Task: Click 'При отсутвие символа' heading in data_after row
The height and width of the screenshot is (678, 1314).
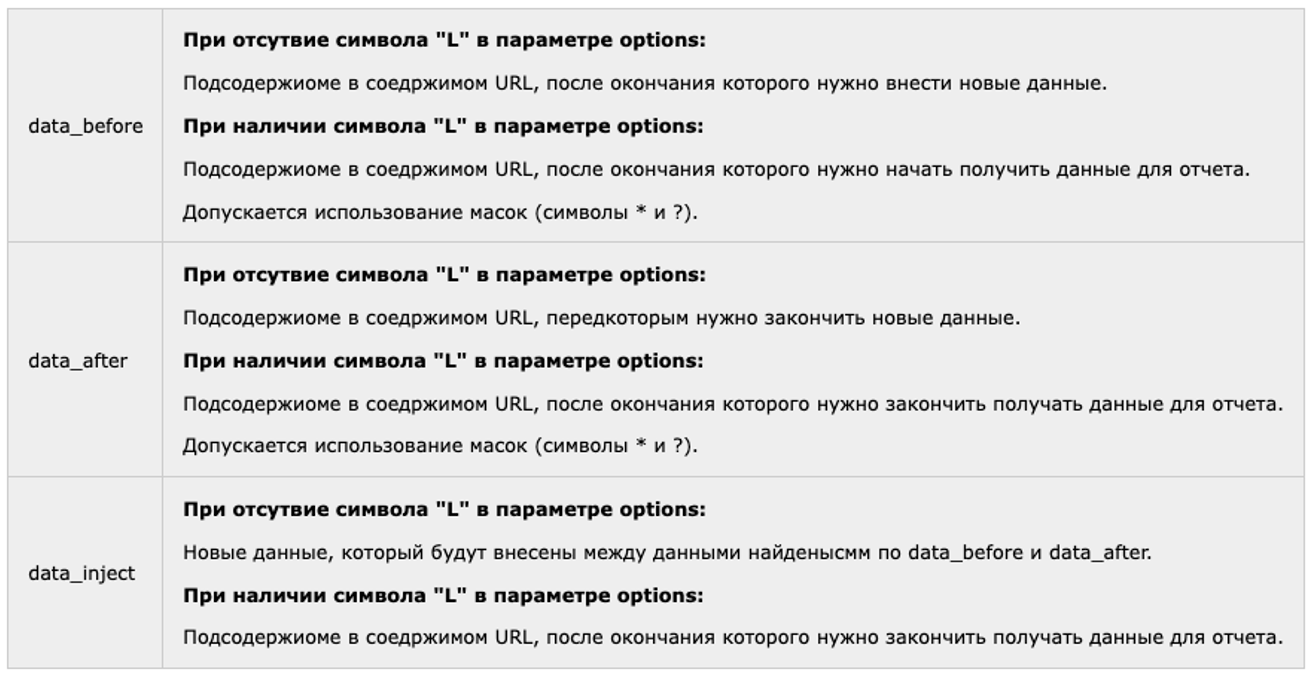Action: (x=444, y=275)
